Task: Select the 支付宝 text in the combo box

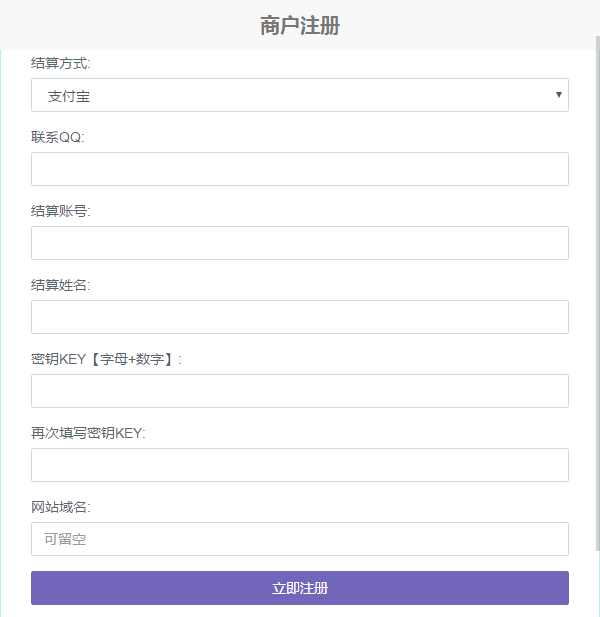Action: [x=69, y=96]
